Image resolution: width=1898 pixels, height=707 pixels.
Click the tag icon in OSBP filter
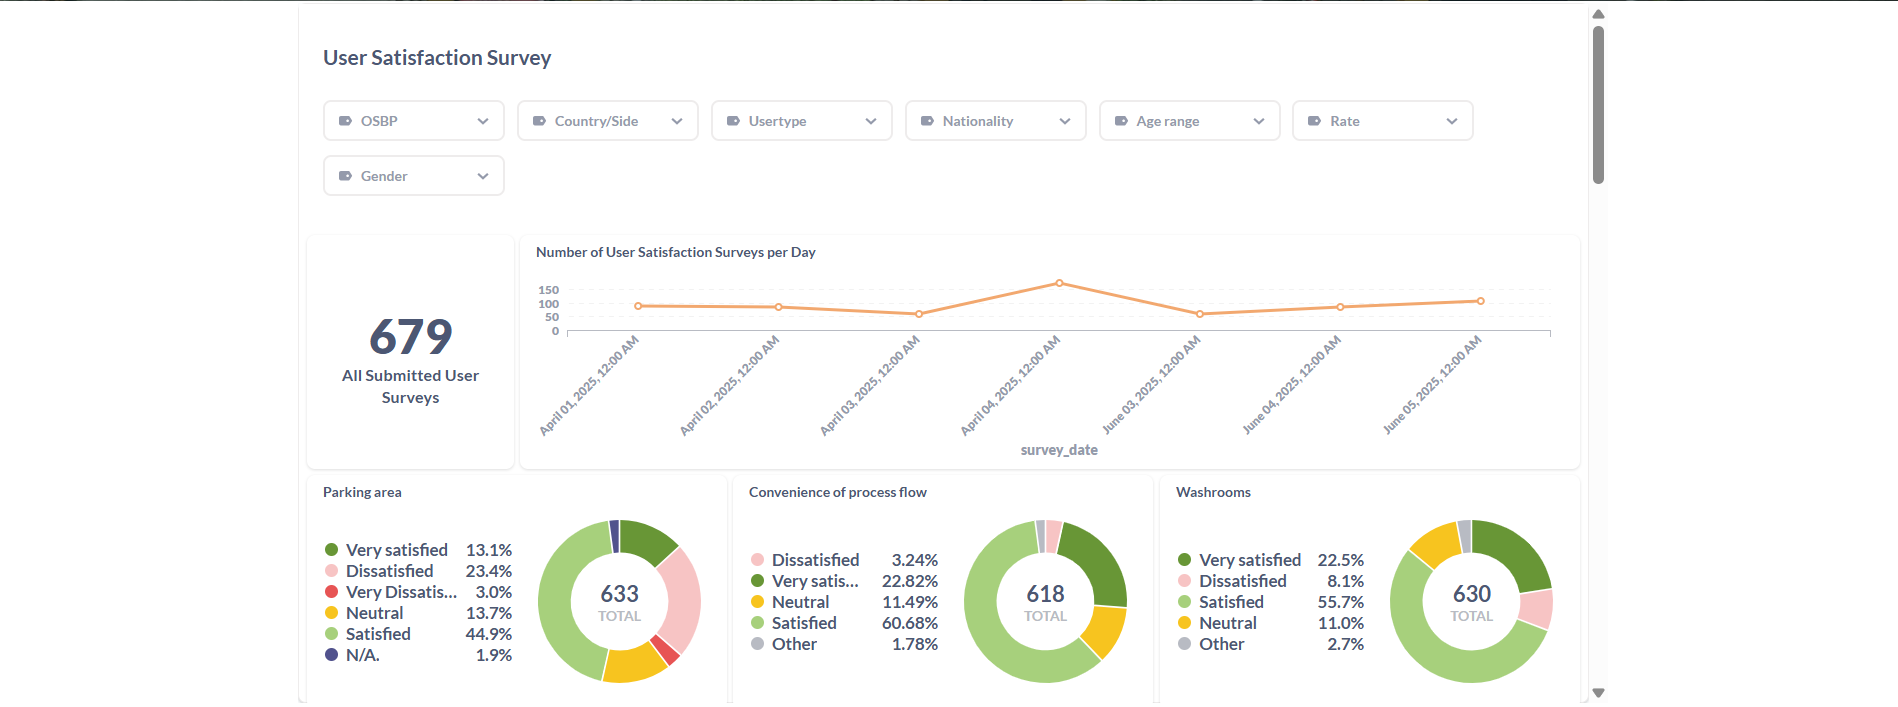[x=345, y=121]
